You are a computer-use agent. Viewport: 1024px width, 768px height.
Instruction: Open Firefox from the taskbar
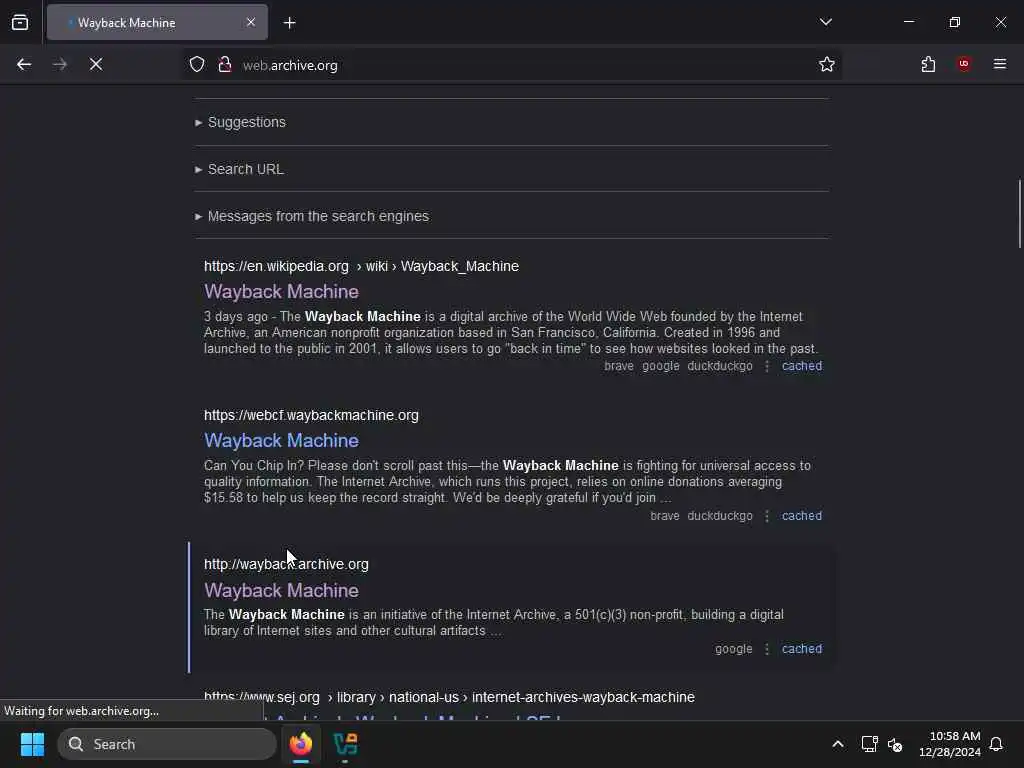tap(301, 744)
